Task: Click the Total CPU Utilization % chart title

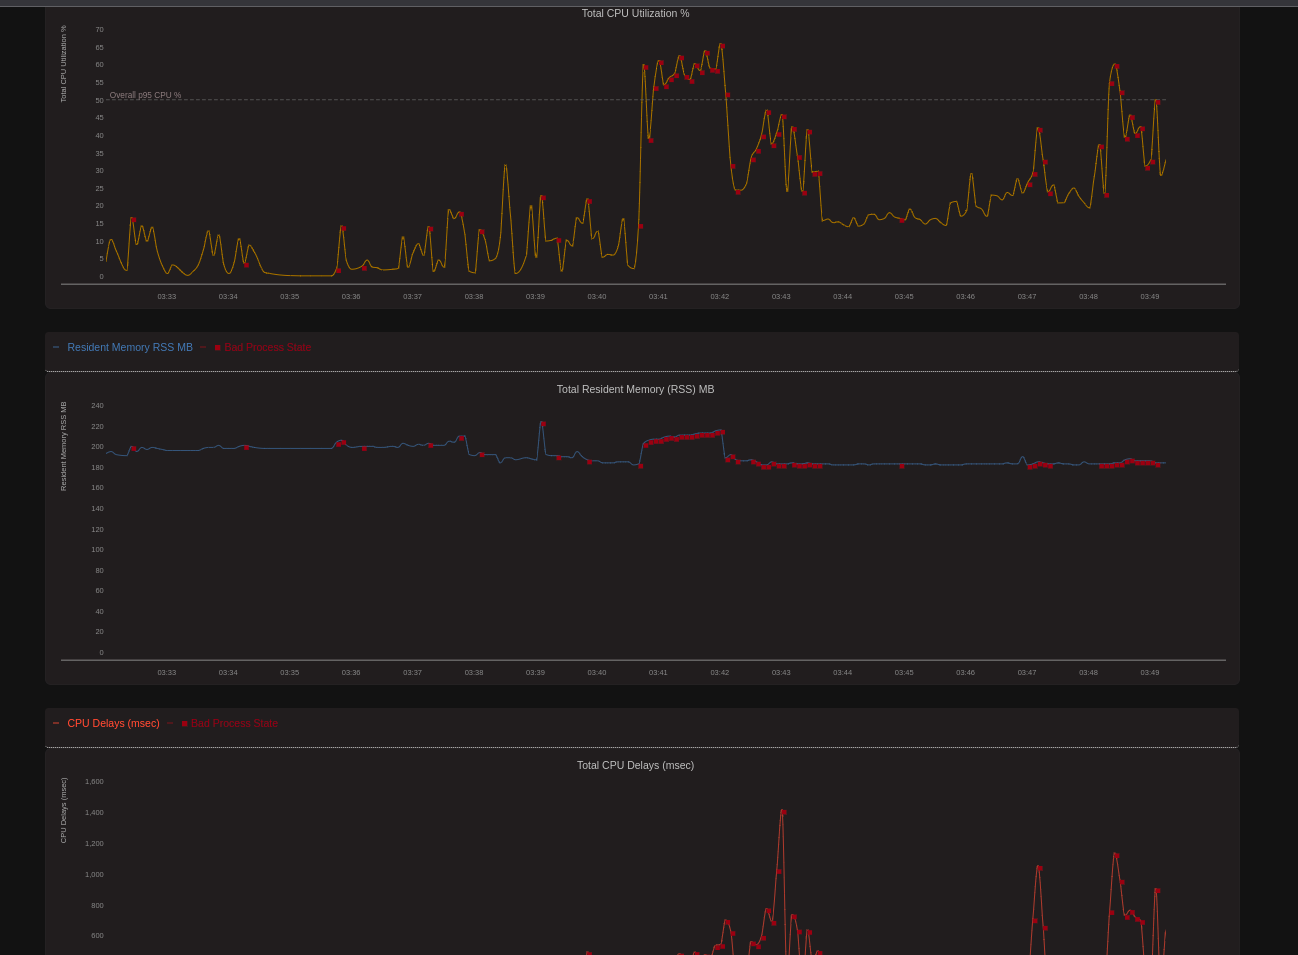Action: point(635,13)
